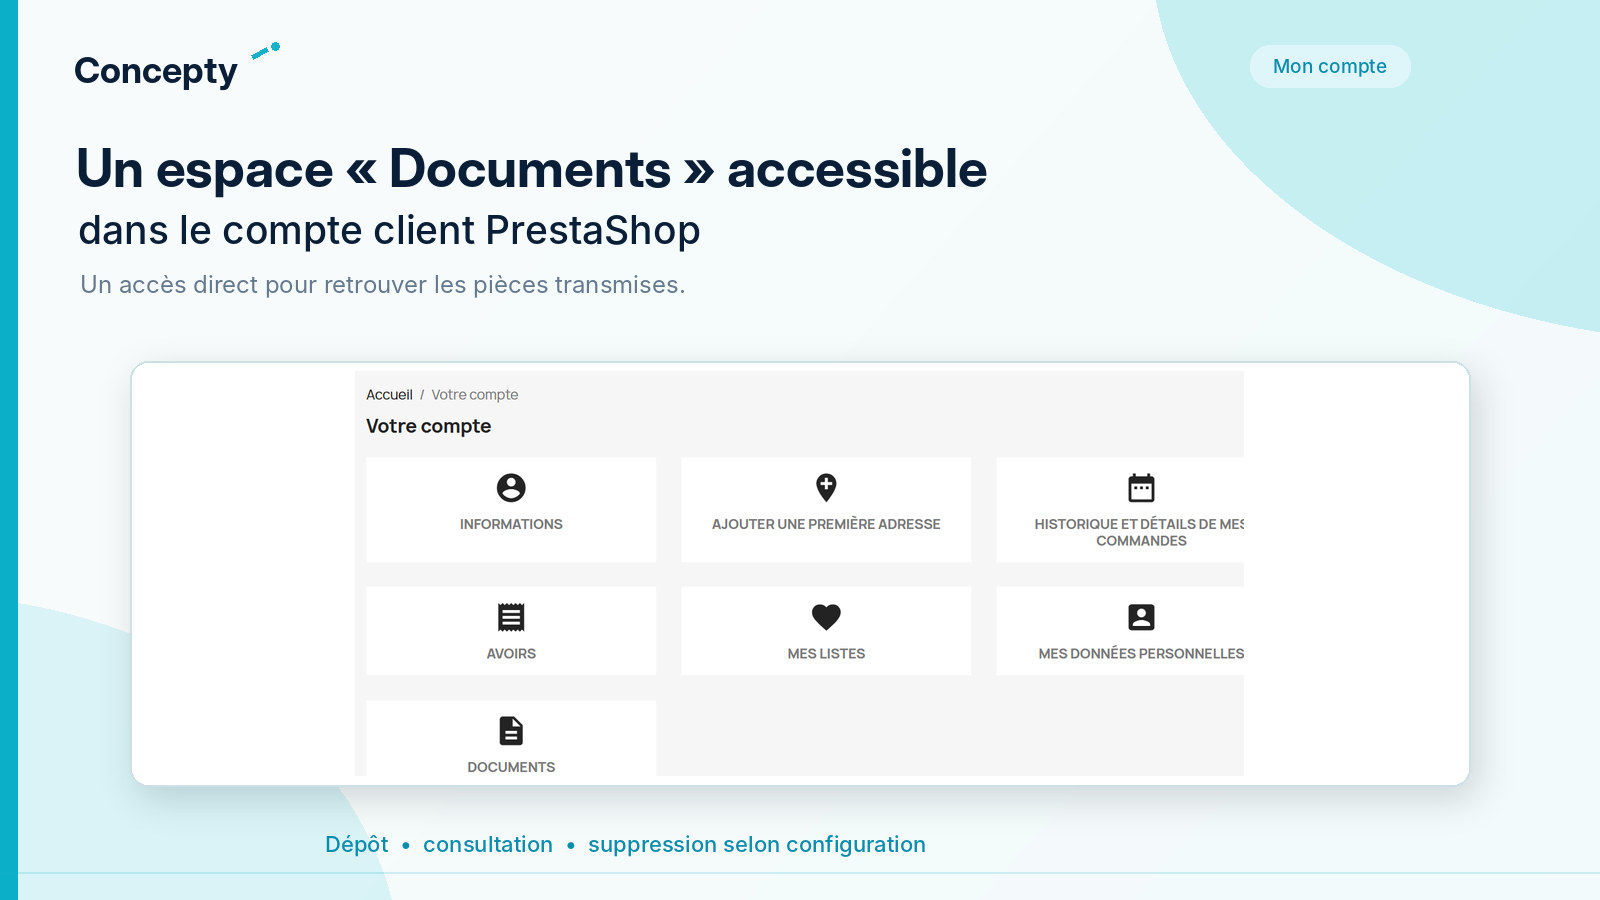Click the Mes Listes heart icon
This screenshot has width=1600, height=900.
click(826, 617)
